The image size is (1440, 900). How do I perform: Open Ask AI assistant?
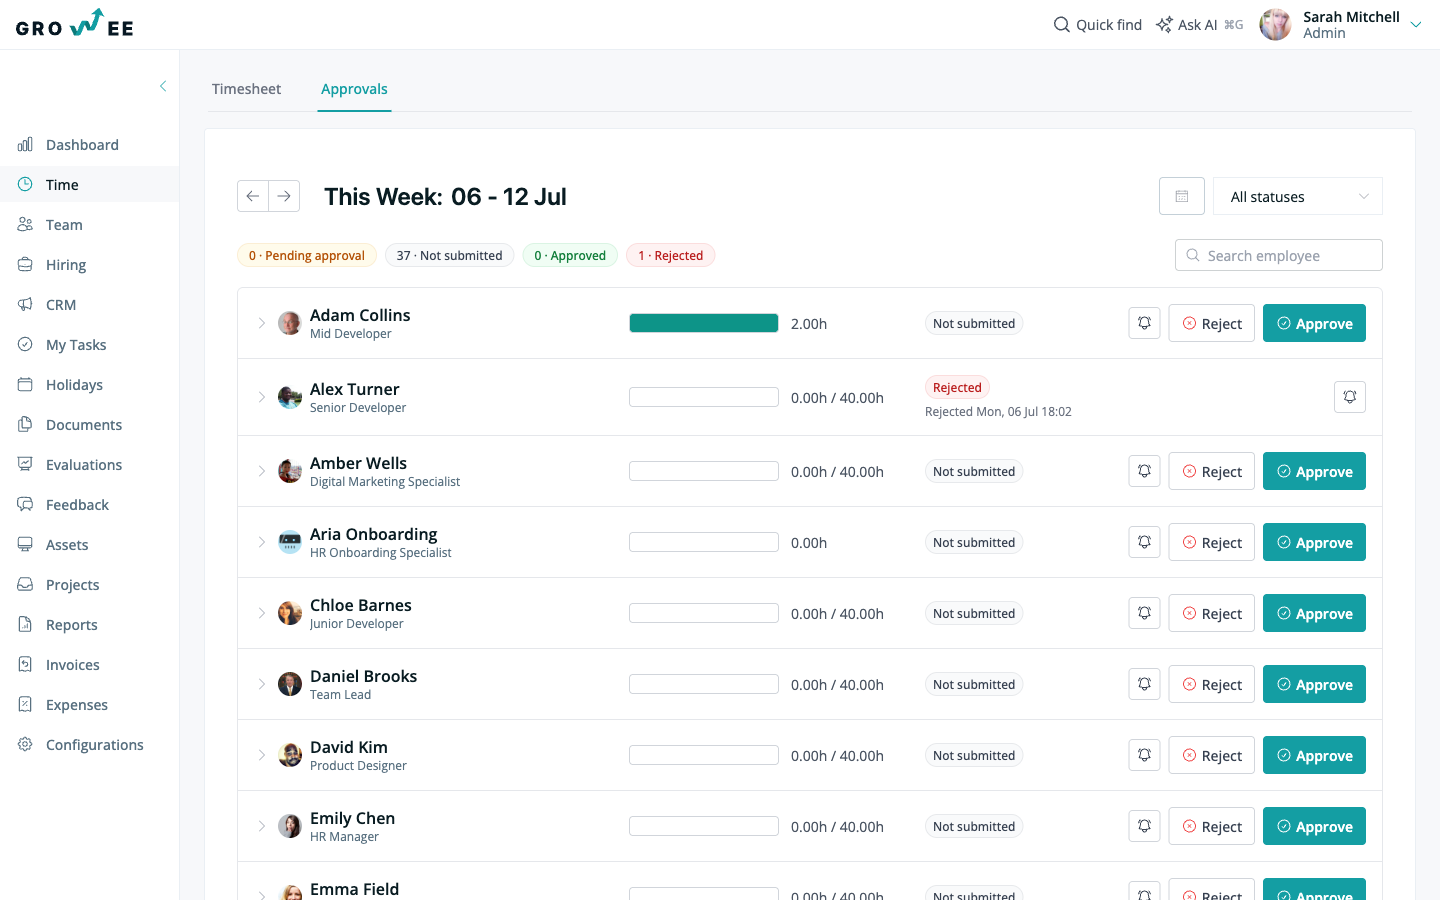tap(1199, 25)
